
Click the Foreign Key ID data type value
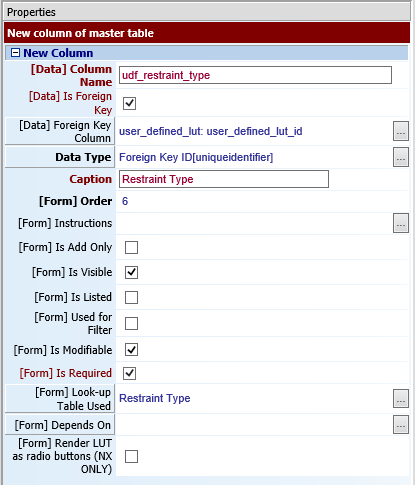click(196, 157)
